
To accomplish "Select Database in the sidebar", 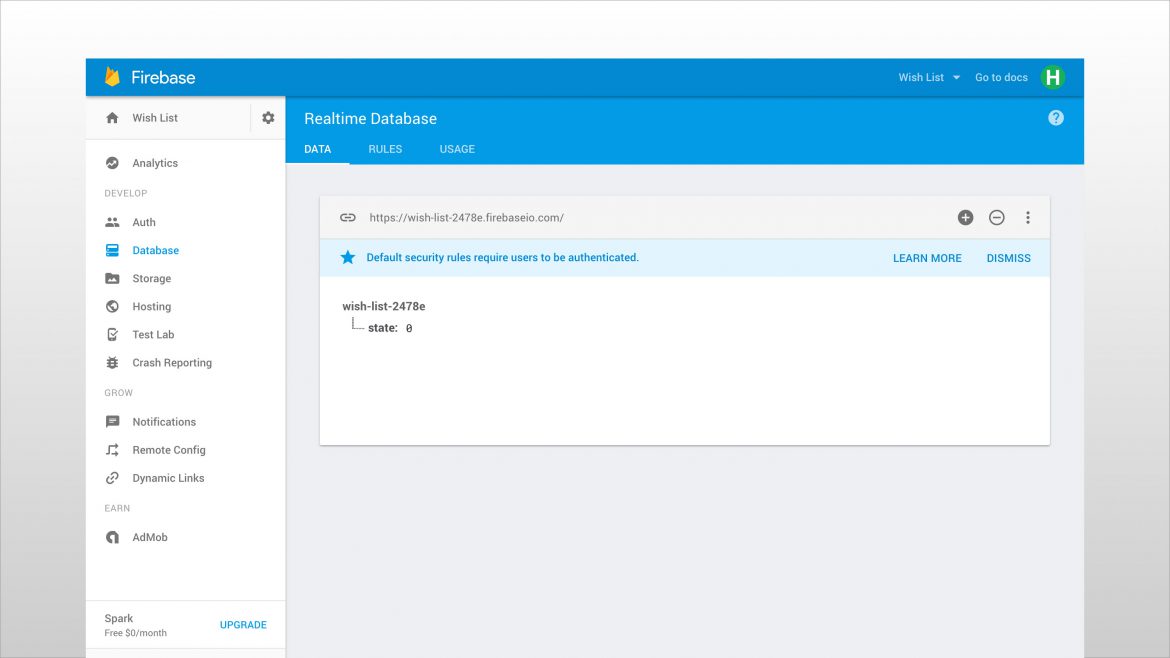I will coord(155,251).
